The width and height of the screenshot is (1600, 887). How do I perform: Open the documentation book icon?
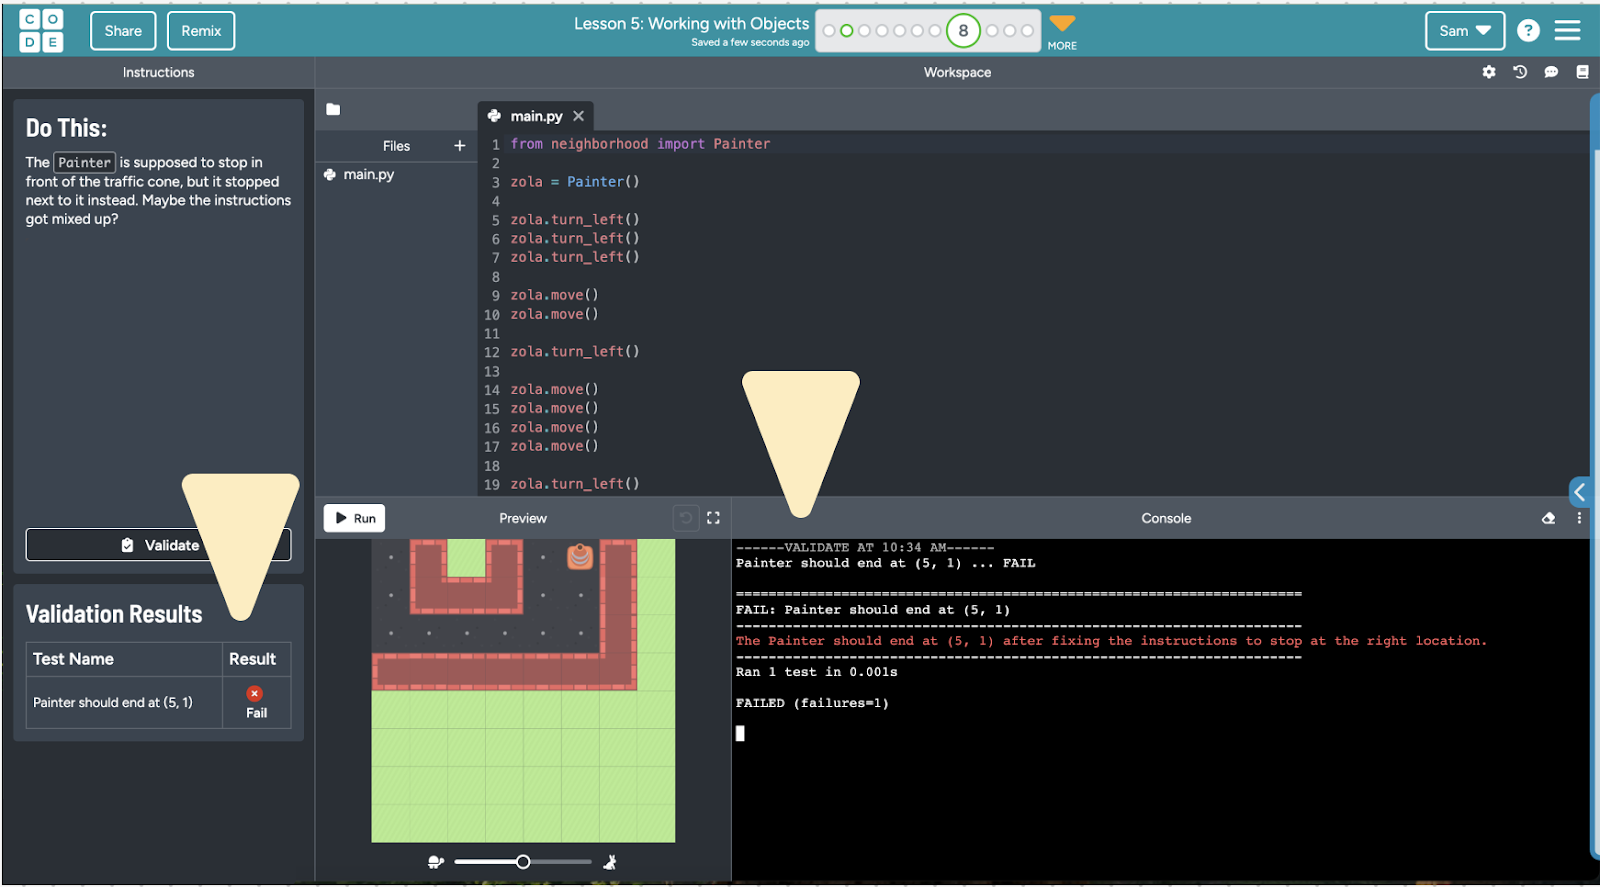coord(1582,72)
